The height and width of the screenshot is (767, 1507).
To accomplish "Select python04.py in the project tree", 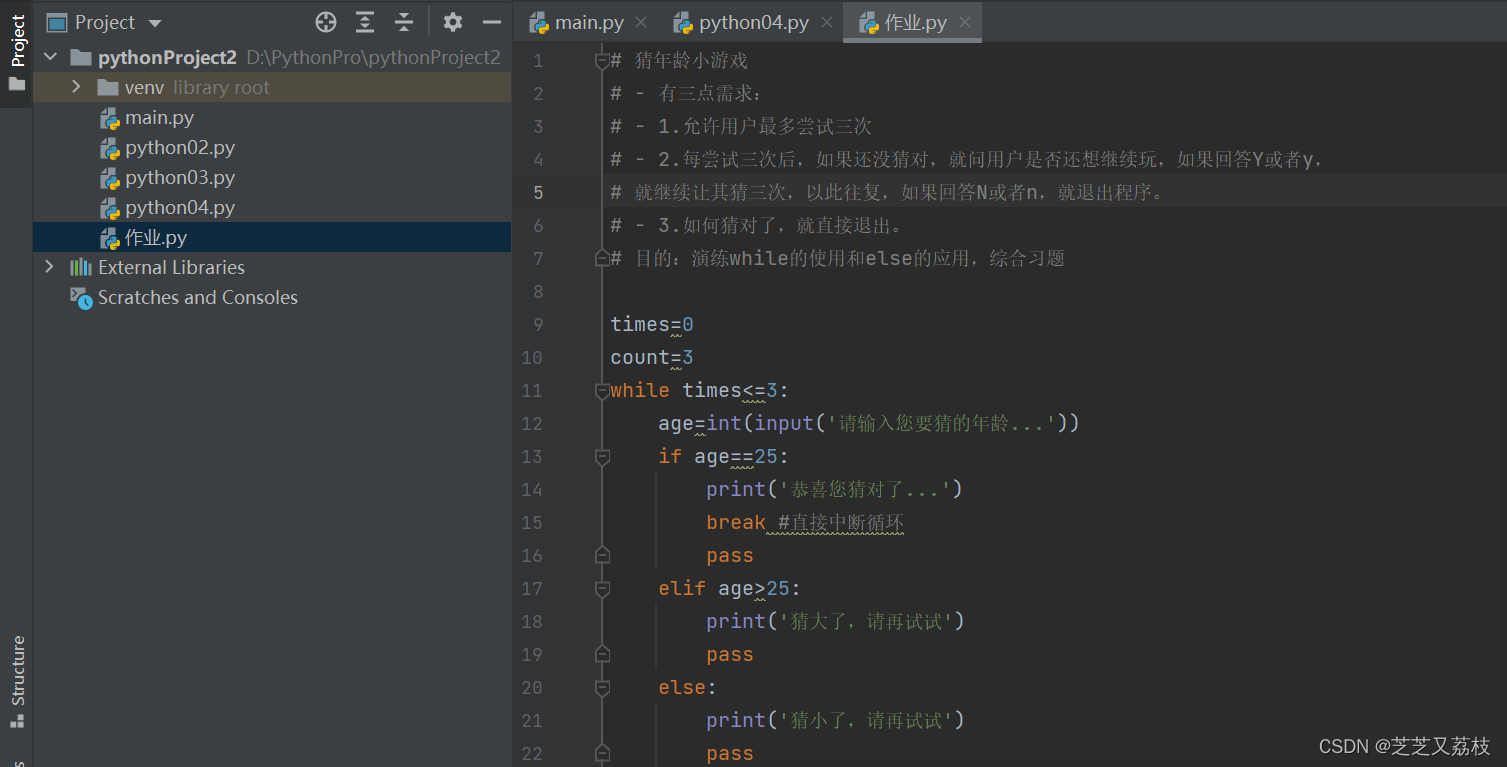I will tap(272, 207).
